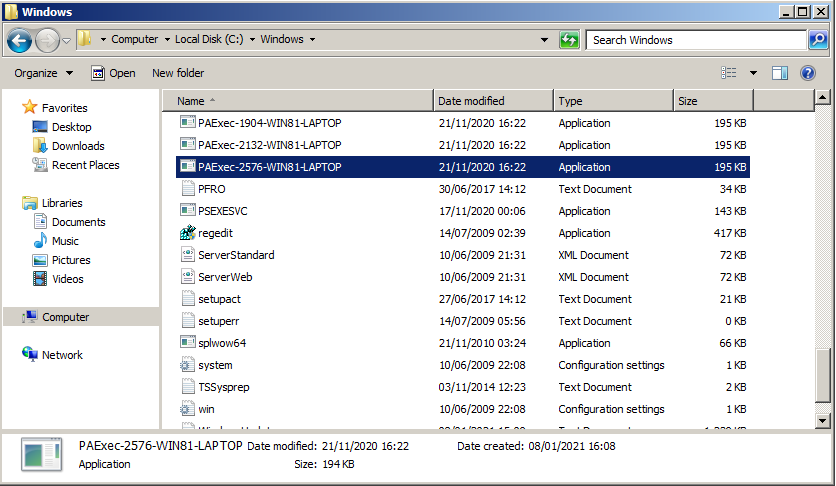The image size is (836, 486).
Task: Click Computer in the address path
Action: tap(134, 39)
